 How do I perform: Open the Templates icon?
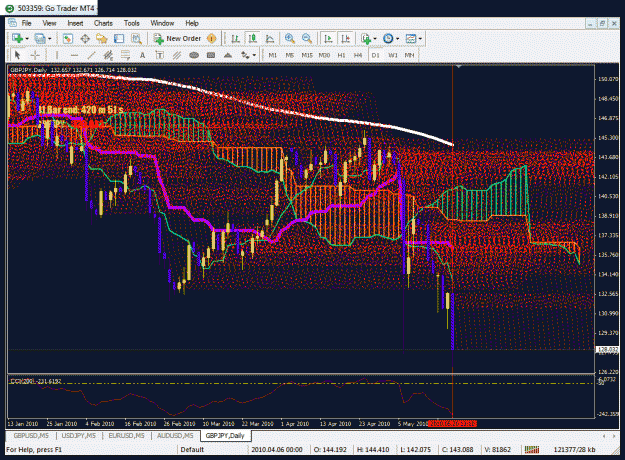411,38
